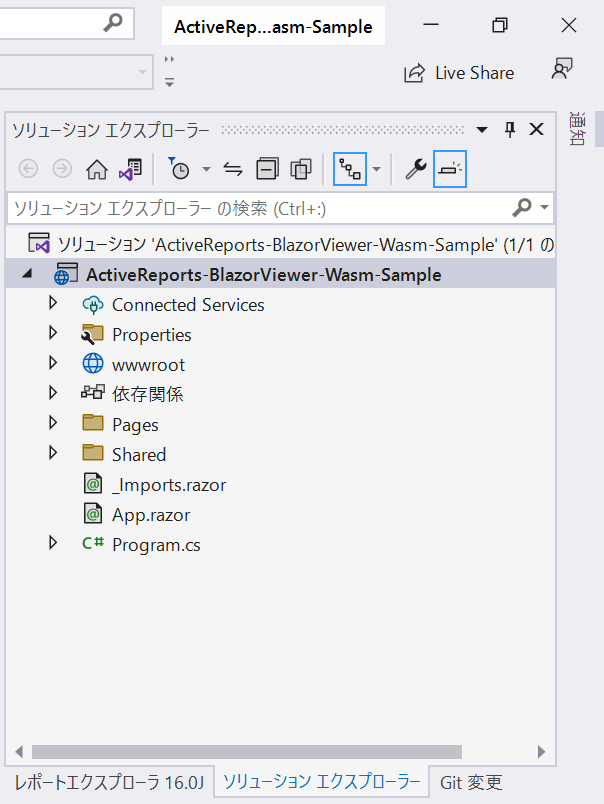604x804 pixels.
Task: Expand the wwwroot node
Action: (53, 363)
